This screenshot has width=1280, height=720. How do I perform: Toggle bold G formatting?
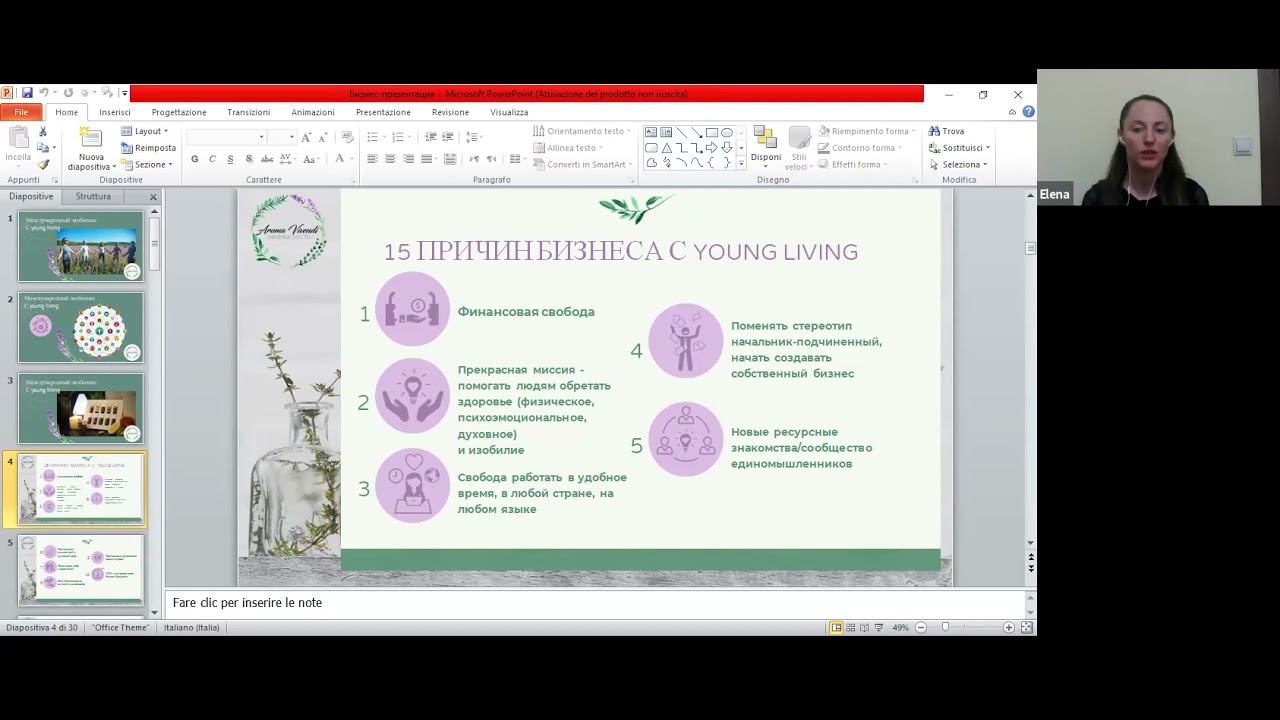click(x=194, y=159)
